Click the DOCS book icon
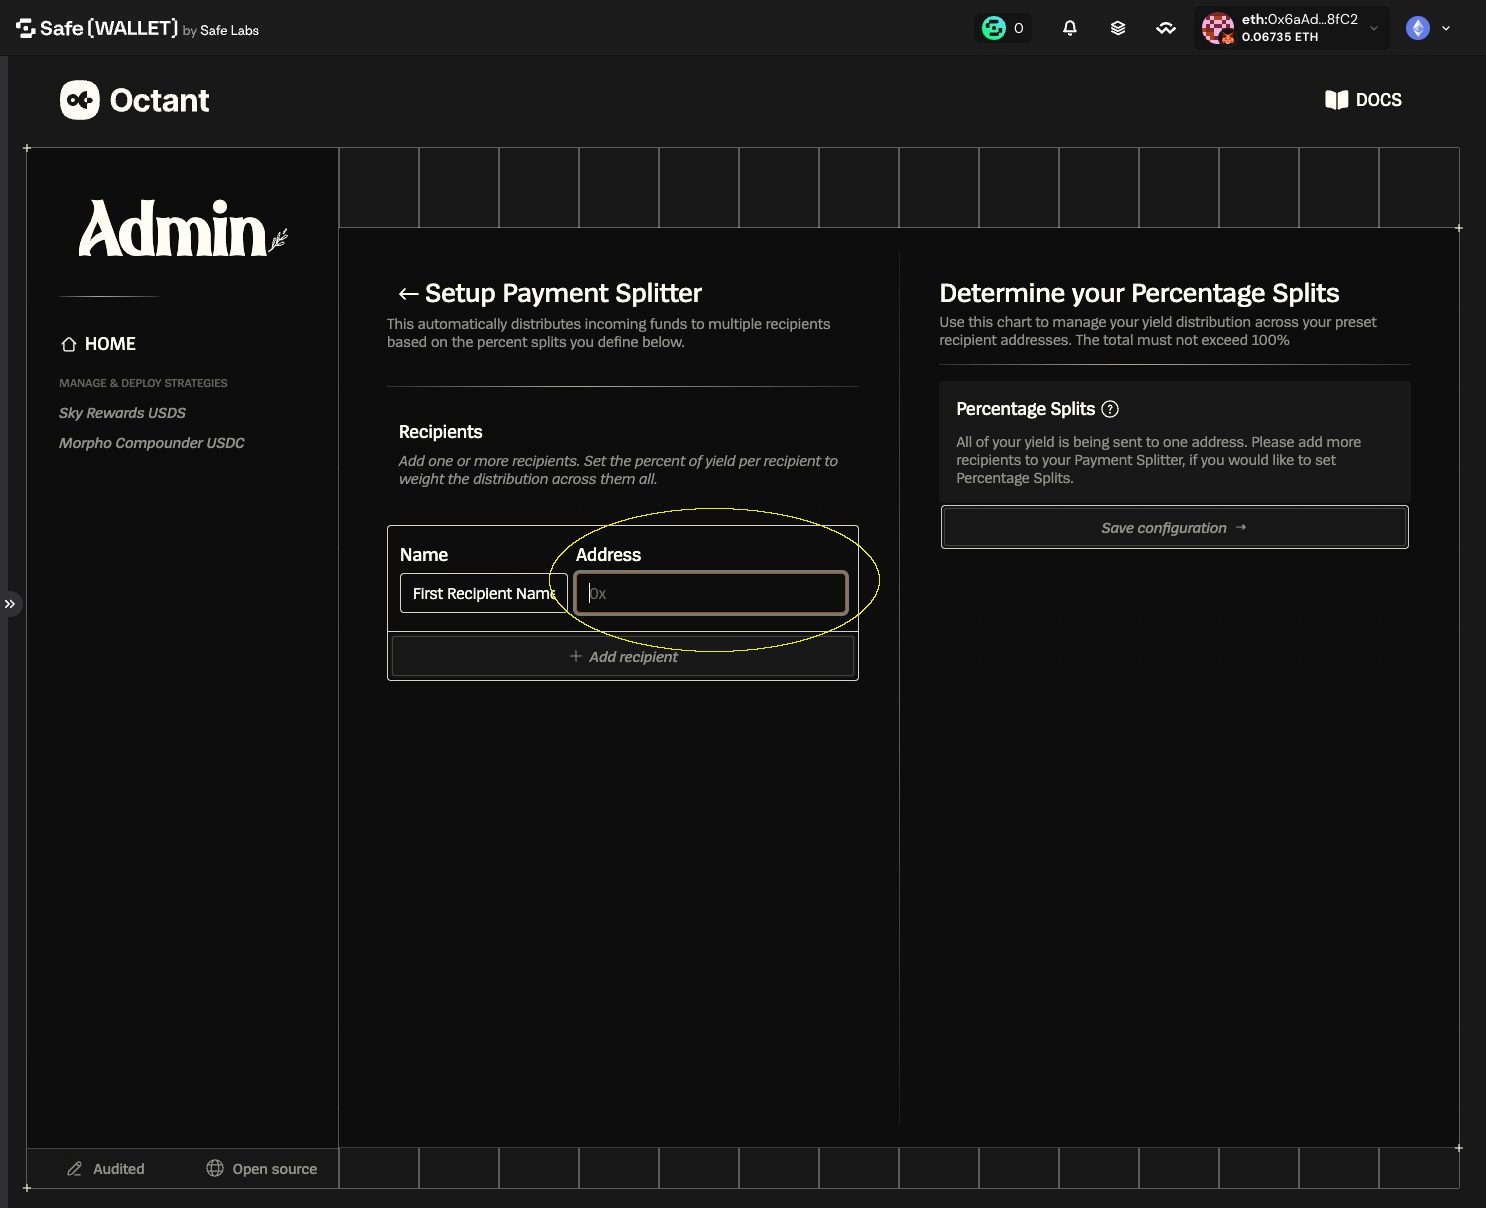 tap(1336, 100)
